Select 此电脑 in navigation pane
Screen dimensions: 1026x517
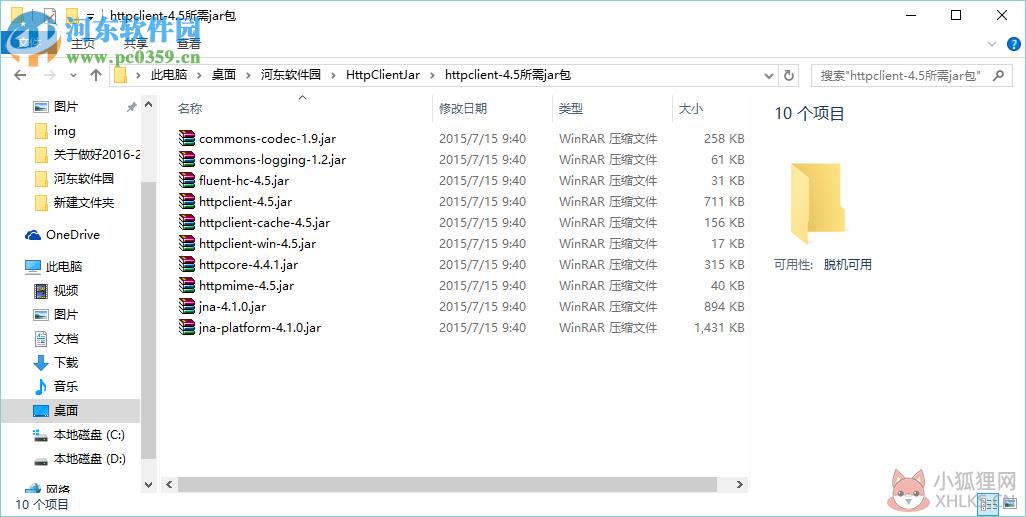(63, 266)
